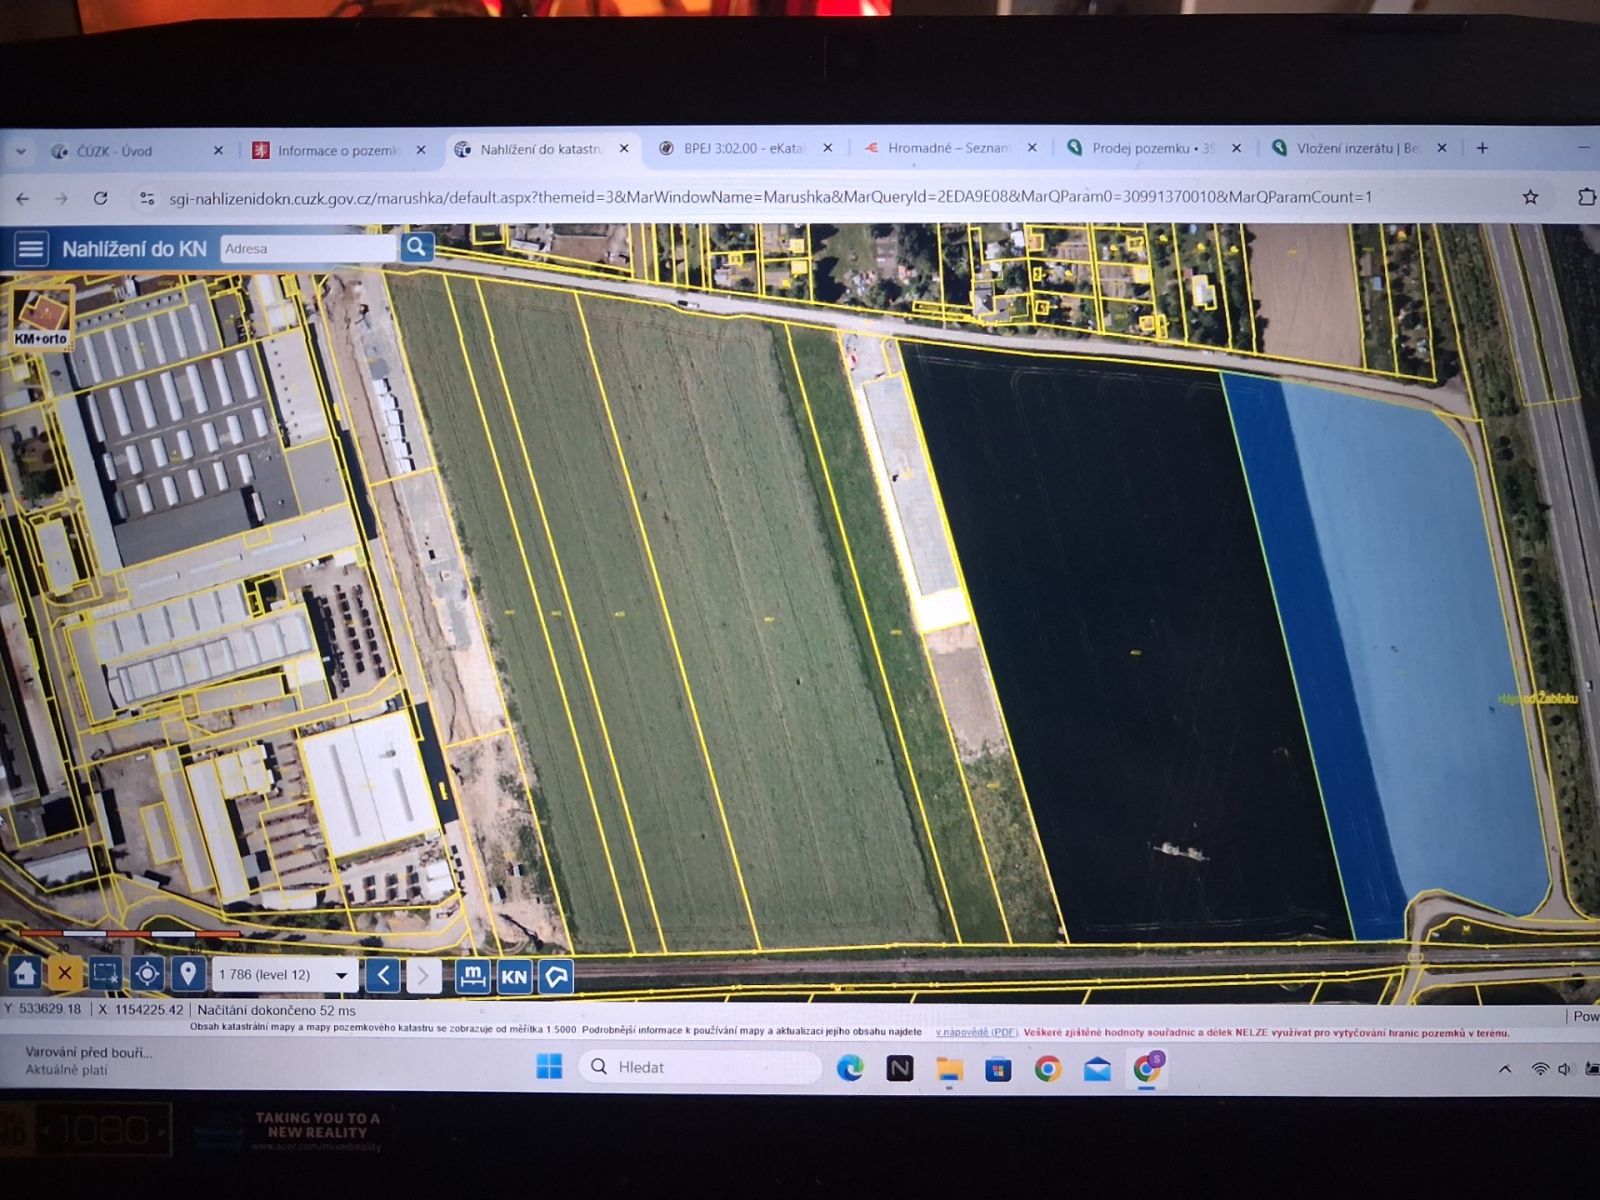Screen dimensions: 1600x1200
Task: Open the volume control in tray
Action: coord(1566,1069)
